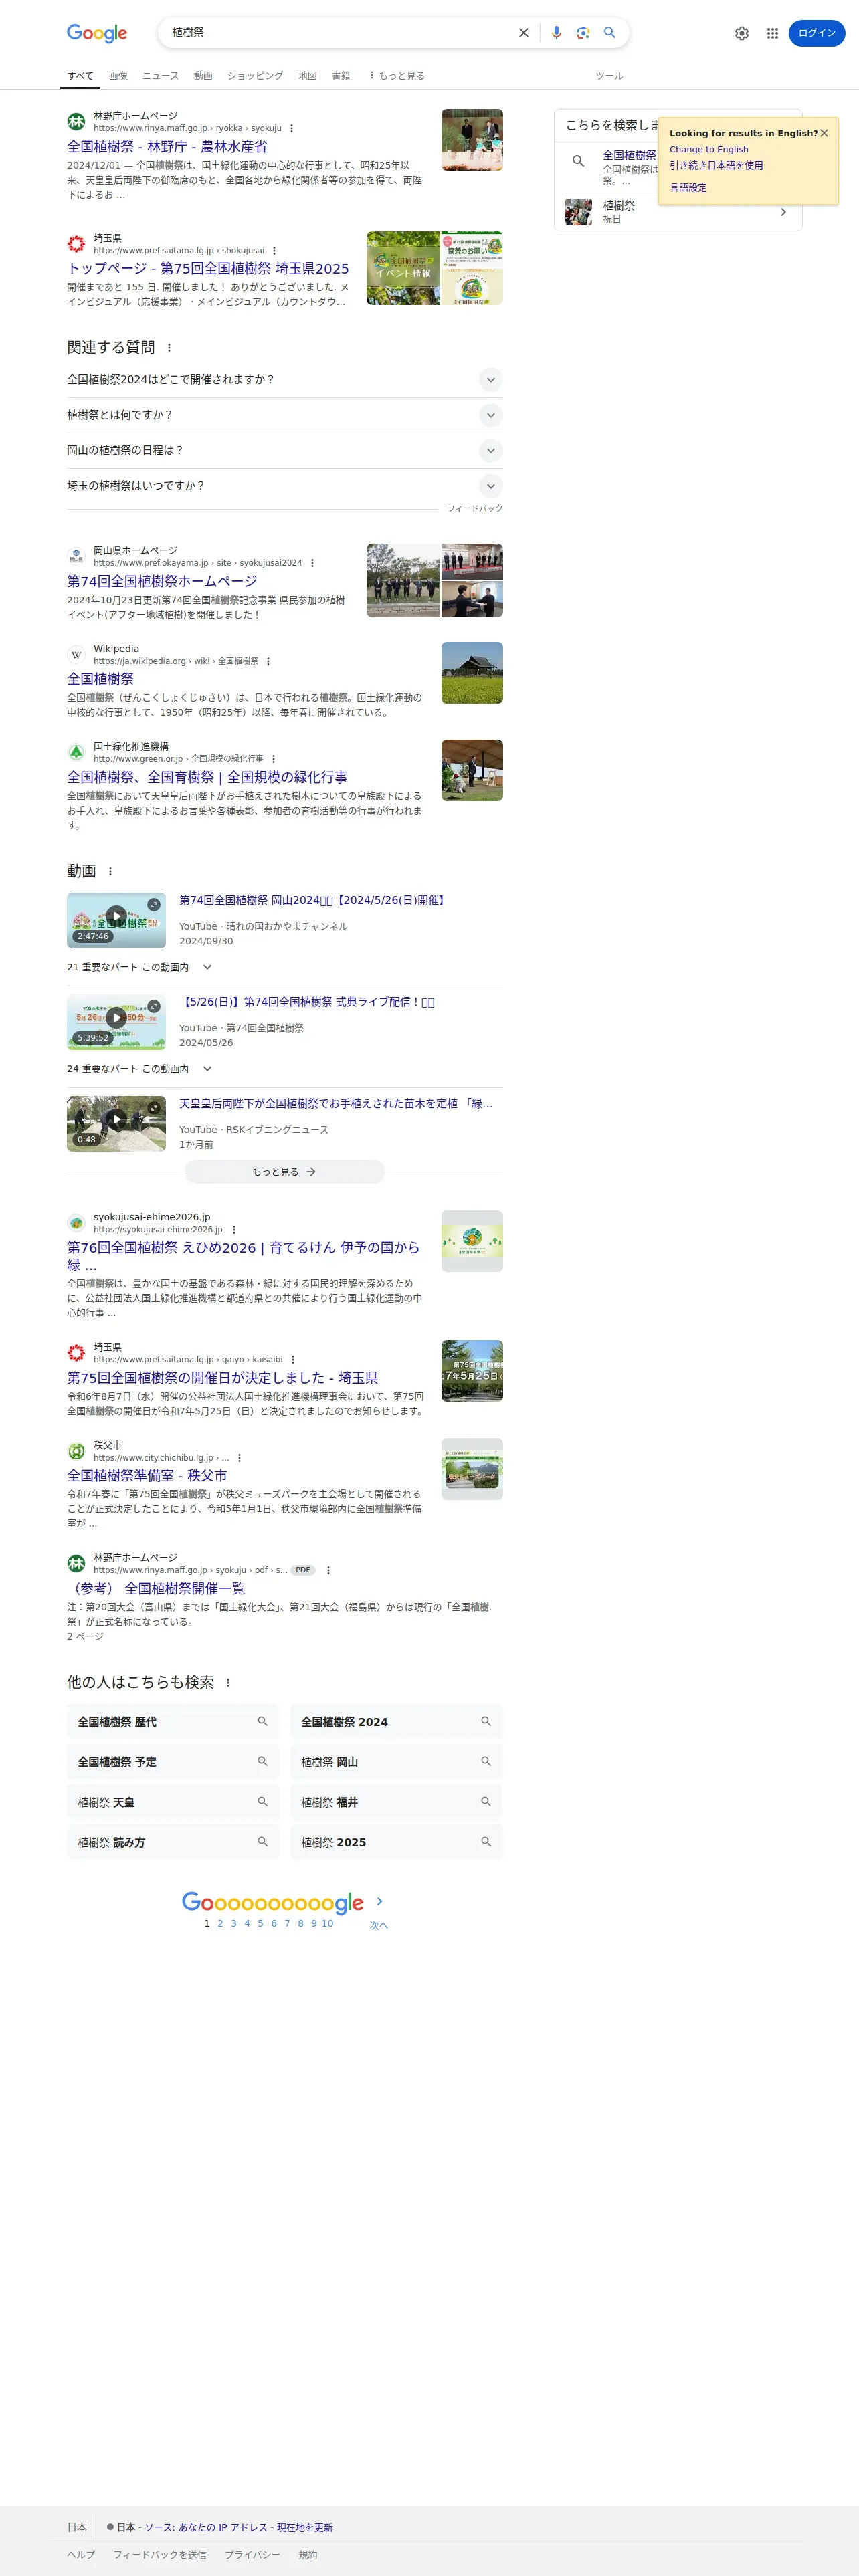Expand question 埼玉の植樹祭はいつですか？
This screenshot has width=859, height=2576.
285,486
